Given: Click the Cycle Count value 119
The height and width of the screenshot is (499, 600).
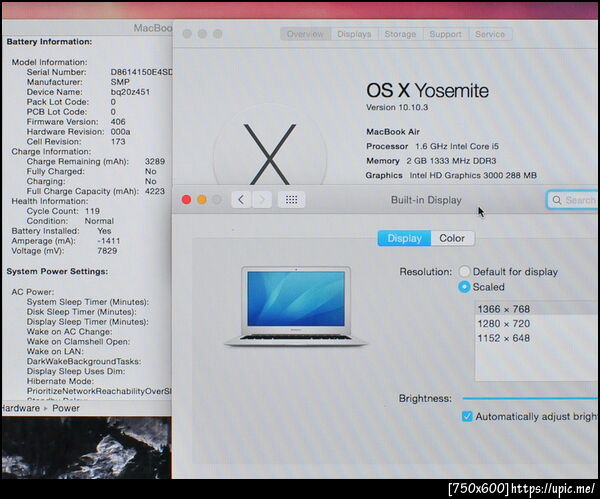Looking at the screenshot, I should [x=92, y=211].
